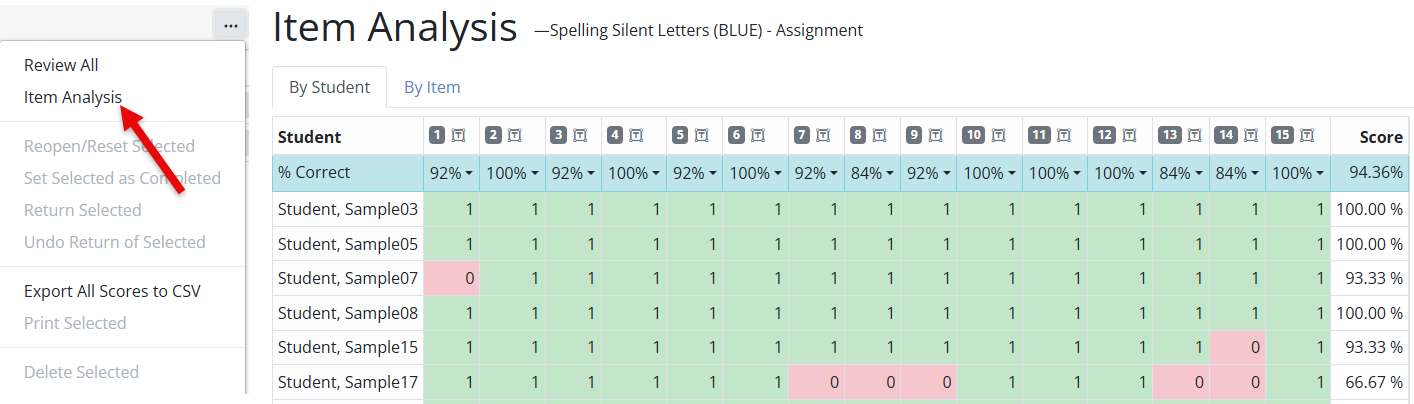Open the item 13 preview icon
Viewport: 1414px width, 404px height.
tap(1195, 135)
